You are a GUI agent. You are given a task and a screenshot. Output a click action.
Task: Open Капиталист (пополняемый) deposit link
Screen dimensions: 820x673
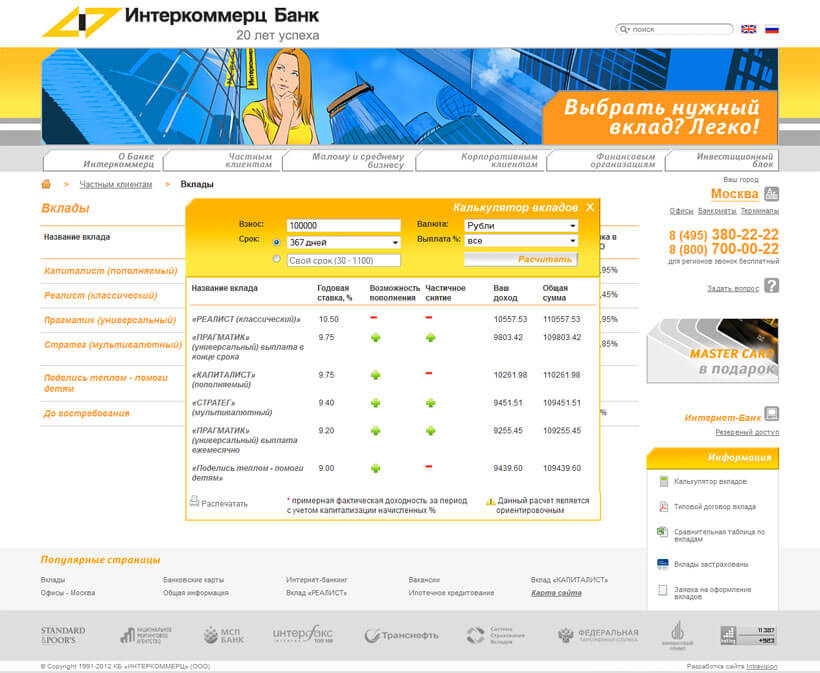[111, 271]
